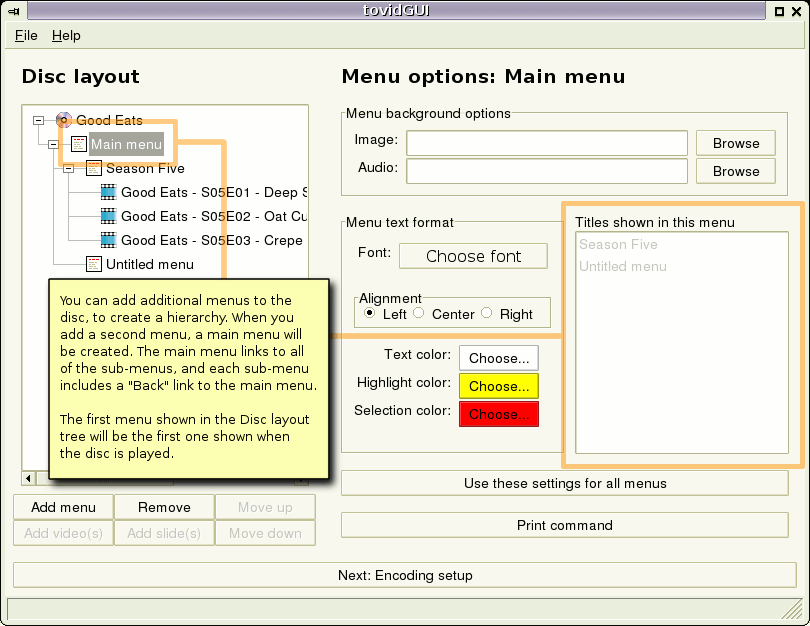Enable Left alignment
The width and height of the screenshot is (810, 626).
point(369,313)
